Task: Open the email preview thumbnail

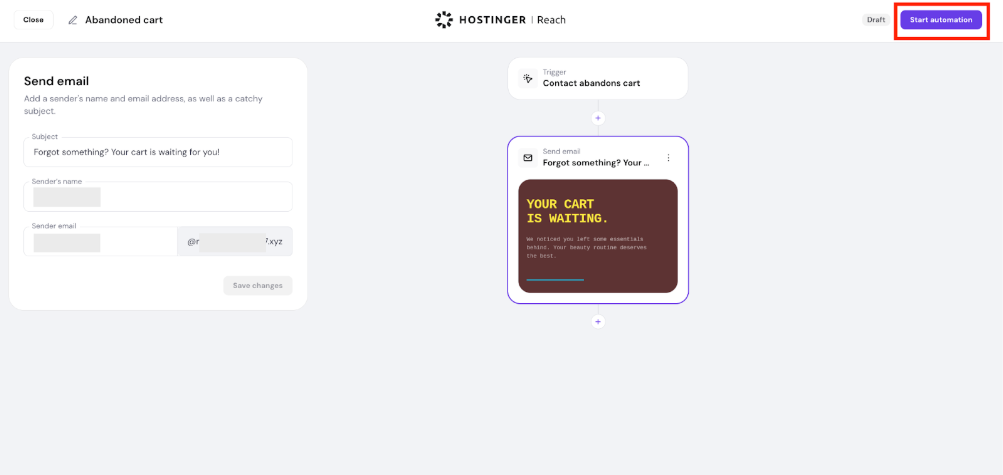Action: tap(598, 236)
